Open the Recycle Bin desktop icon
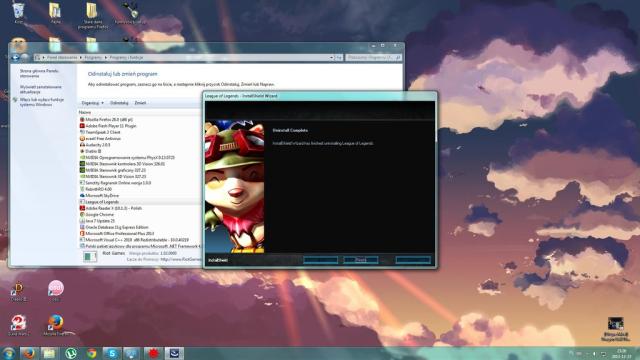 18,13
